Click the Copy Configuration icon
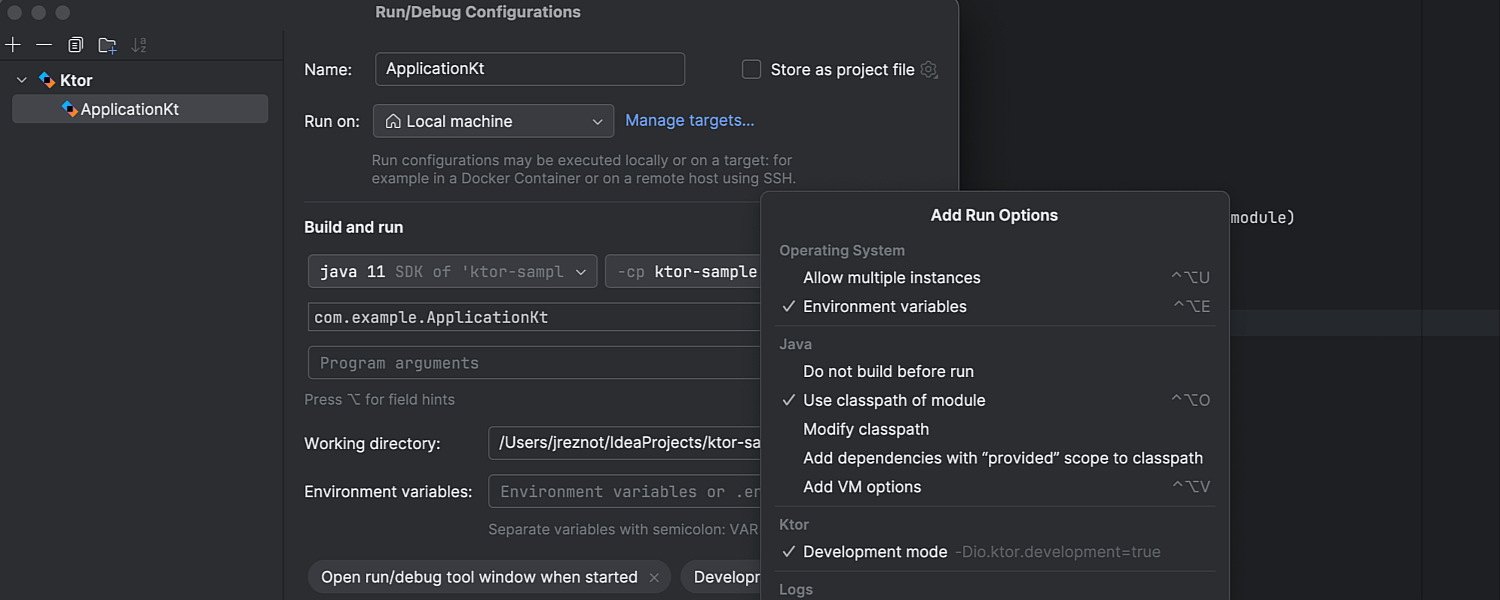 (x=75, y=45)
